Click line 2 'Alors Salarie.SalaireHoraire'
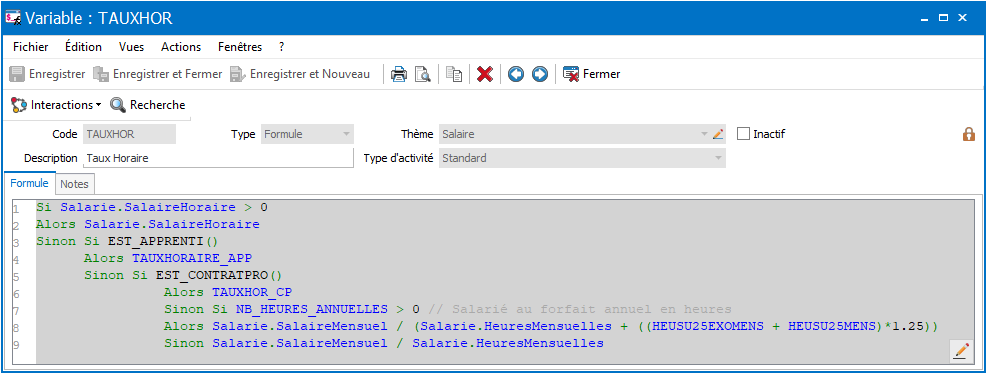The image size is (987, 374). click(x=148, y=224)
